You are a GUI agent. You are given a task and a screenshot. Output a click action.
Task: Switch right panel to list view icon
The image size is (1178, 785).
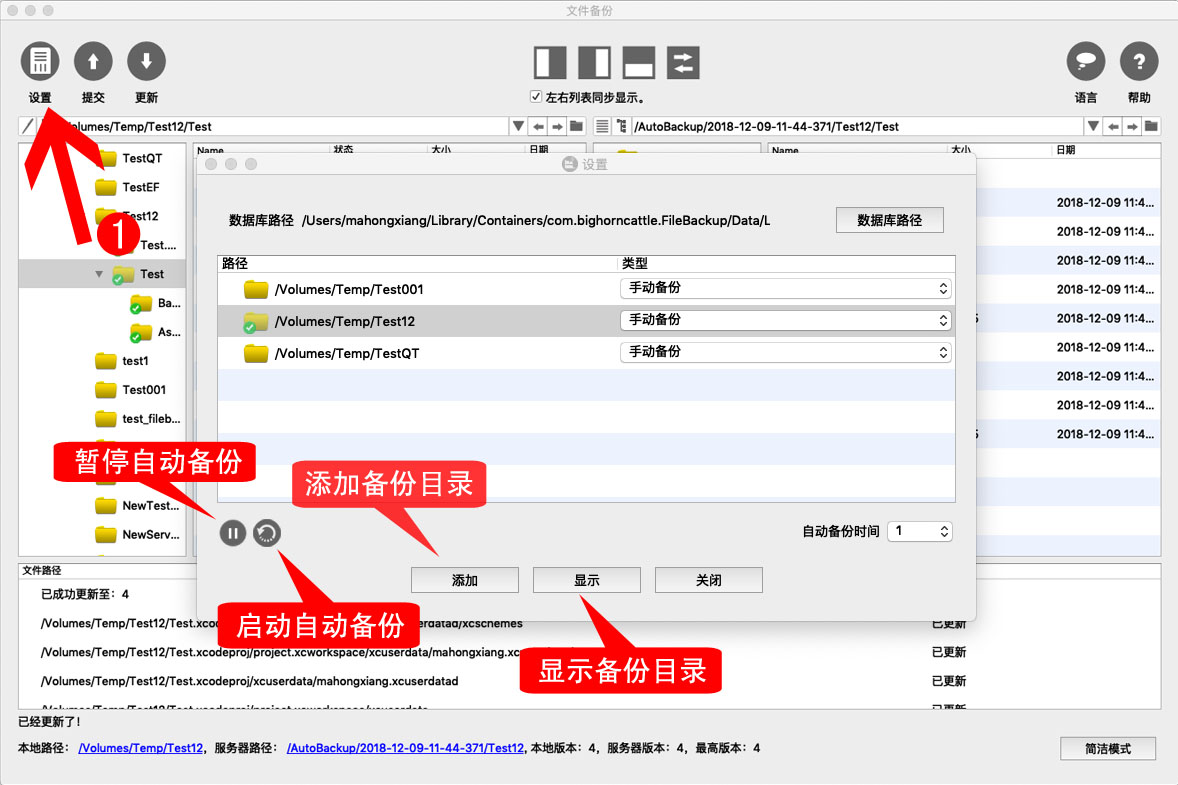(602, 126)
